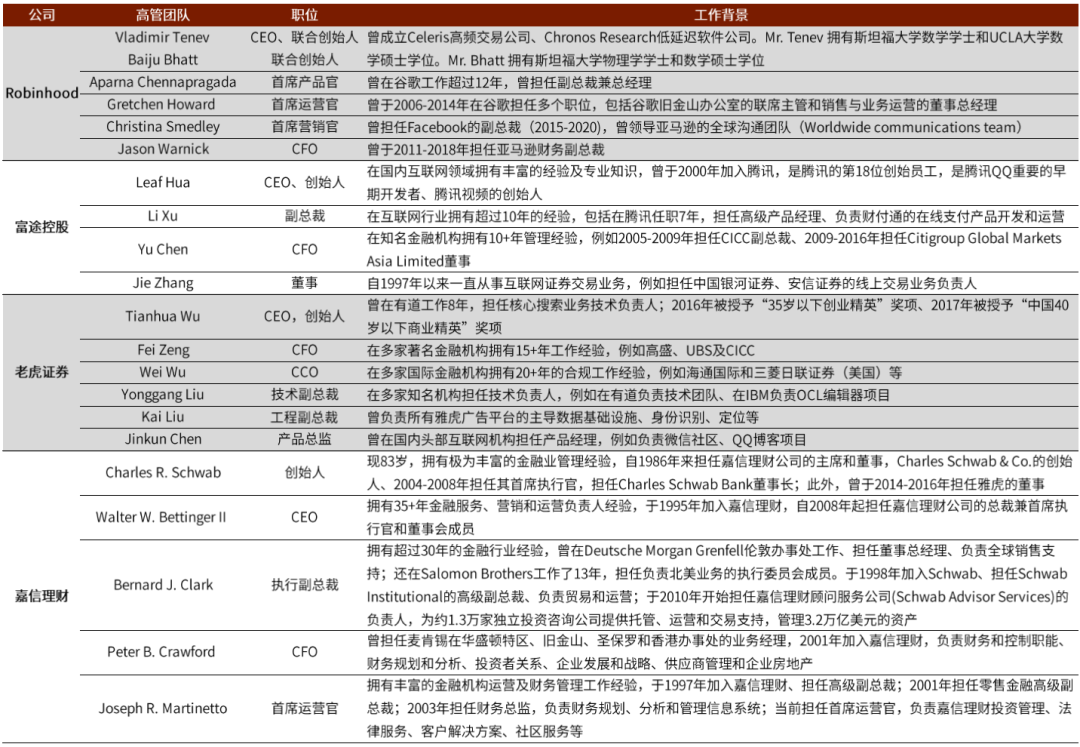
Task: Click the name Yu Chen
Action: tap(163, 249)
